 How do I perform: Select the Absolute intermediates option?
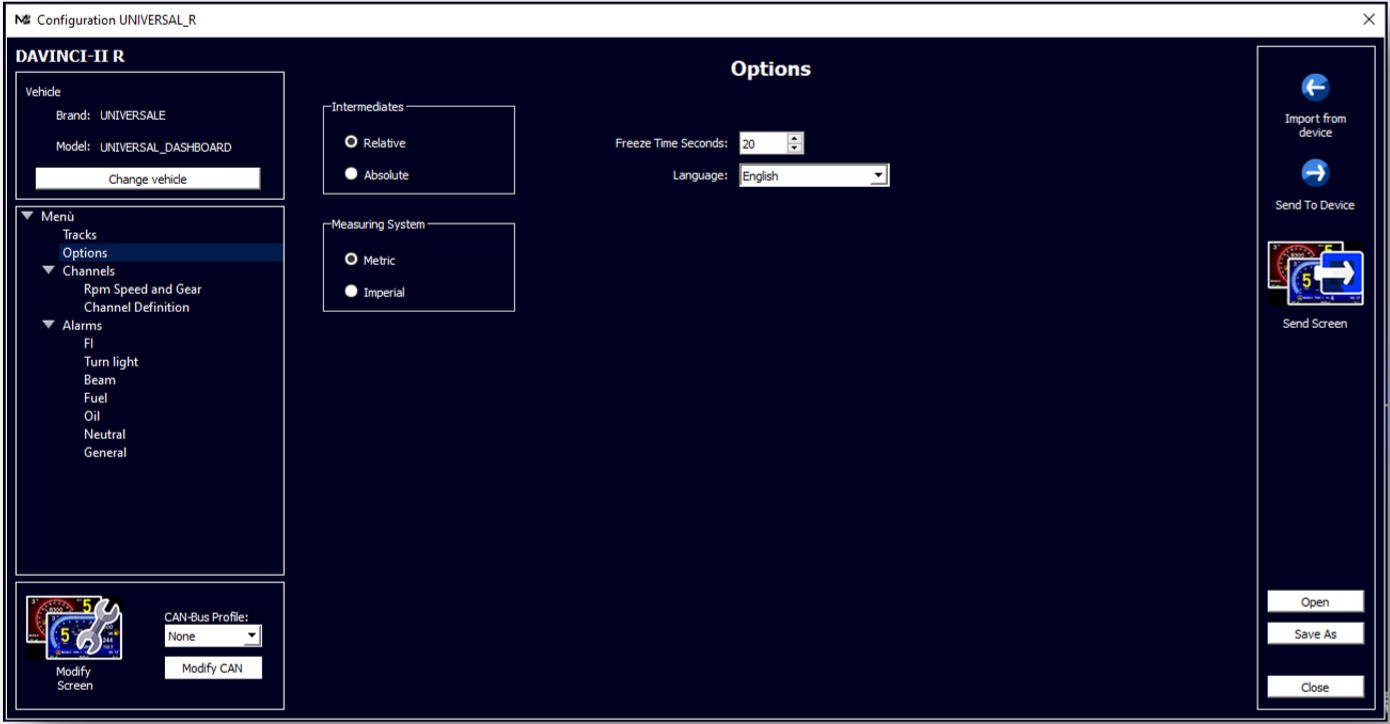pos(351,174)
